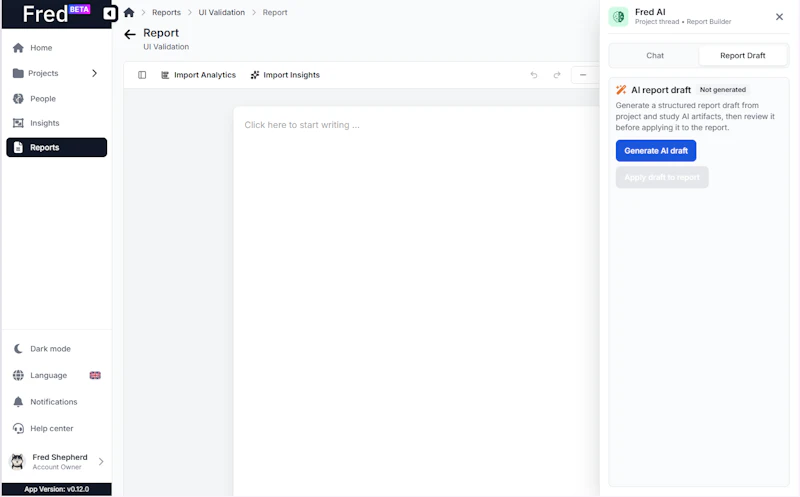The width and height of the screenshot is (800, 497).
Task: Open Home label in the sidebar
Action: [x=41, y=47]
